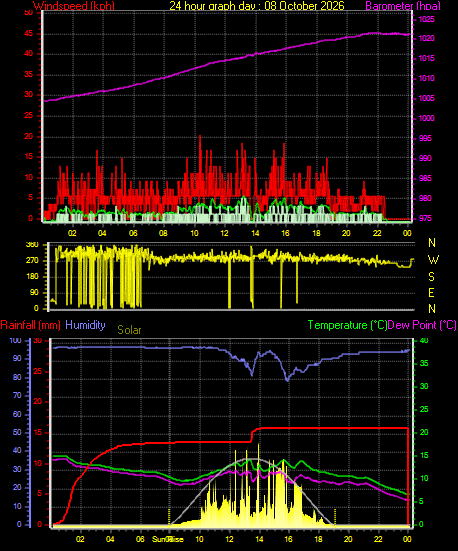Click hour 04 on the bottom chart's time axis
458x551 pixels.
pos(110,539)
